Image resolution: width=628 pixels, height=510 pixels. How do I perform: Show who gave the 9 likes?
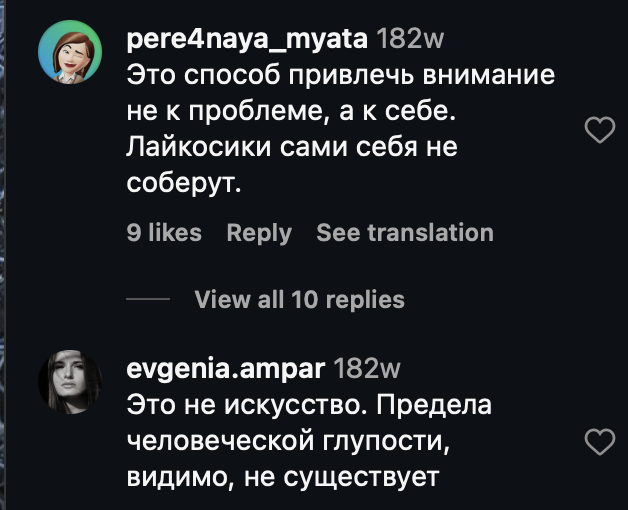164,233
